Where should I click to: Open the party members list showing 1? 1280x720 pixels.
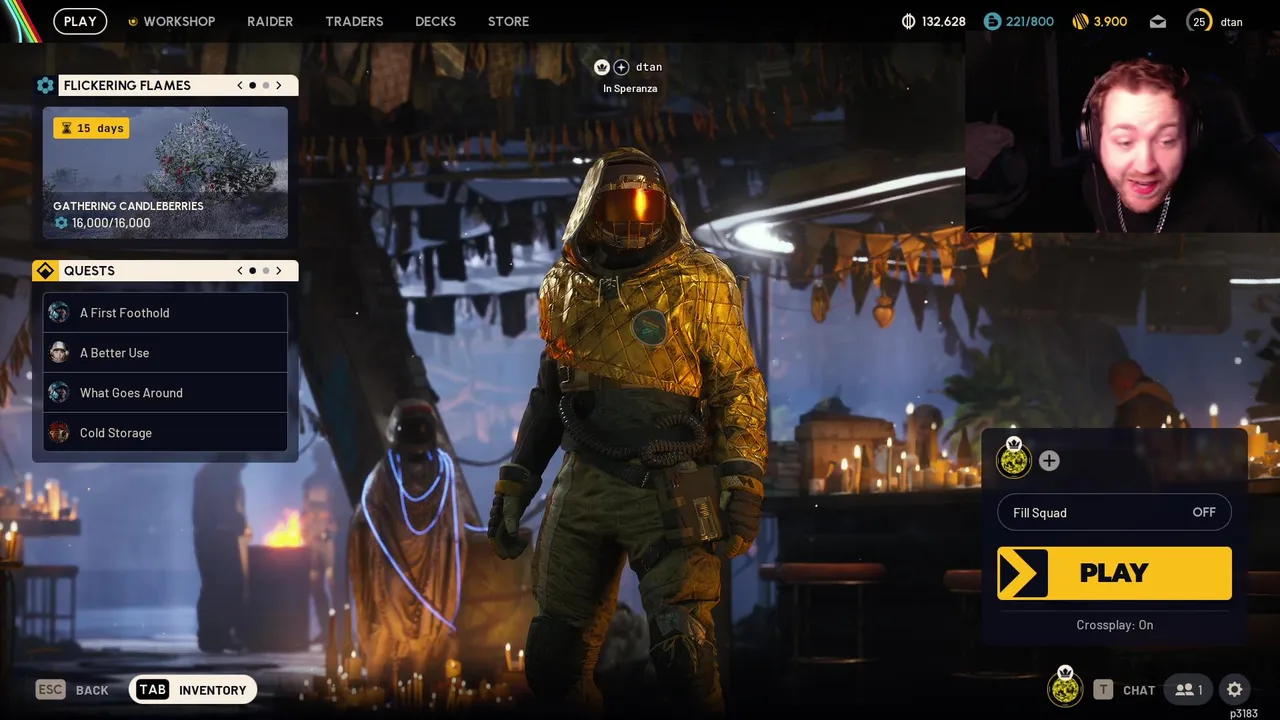click(1189, 690)
